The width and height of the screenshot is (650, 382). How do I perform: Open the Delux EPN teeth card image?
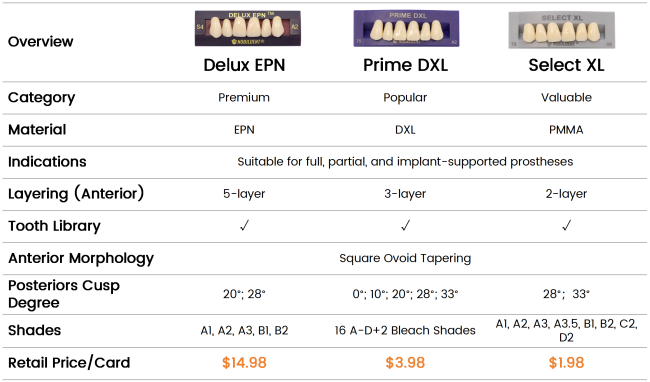tap(247, 28)
